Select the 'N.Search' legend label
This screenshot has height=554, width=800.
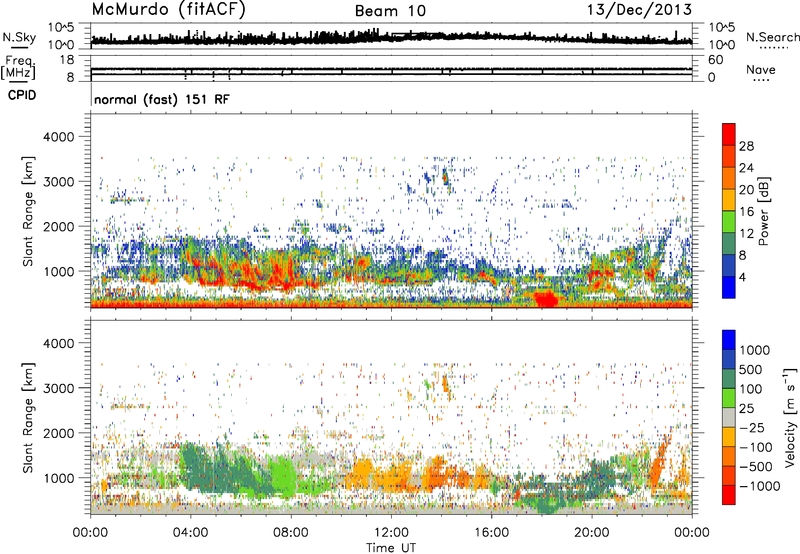tap(773, 37)
